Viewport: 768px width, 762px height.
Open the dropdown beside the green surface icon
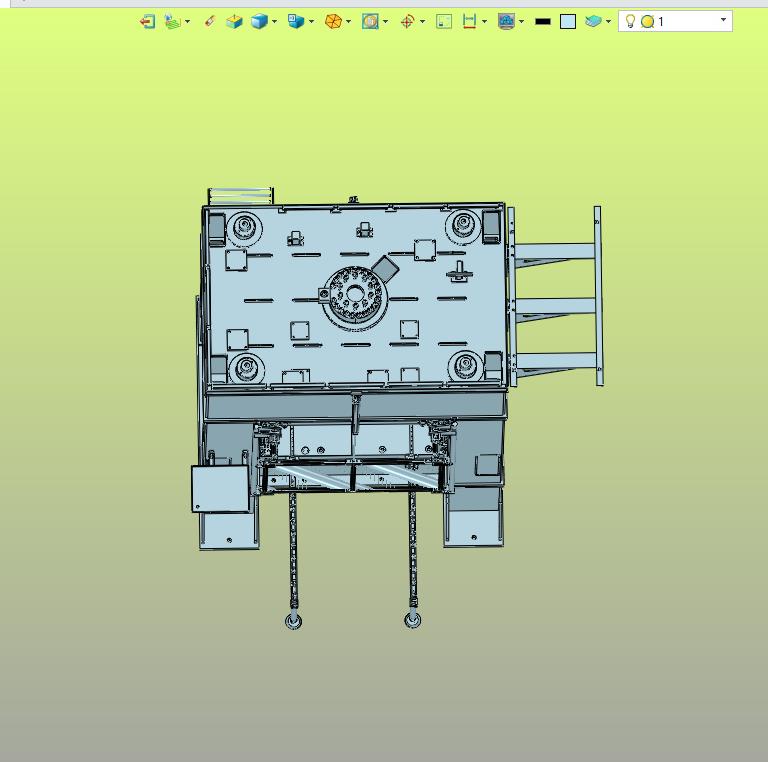(x=608, y=22)
